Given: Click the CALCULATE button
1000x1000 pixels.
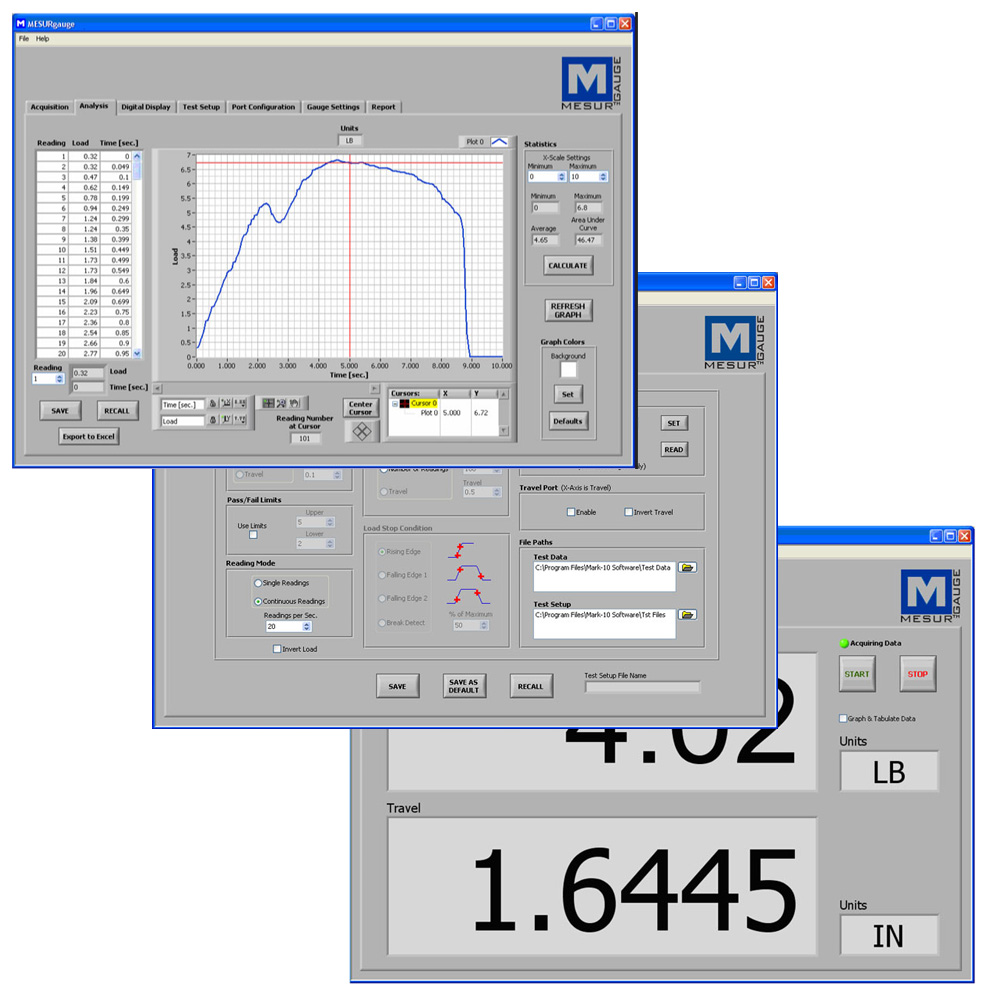Looking at the screenshot, I should pyautogui.click(x=568, y=265).
